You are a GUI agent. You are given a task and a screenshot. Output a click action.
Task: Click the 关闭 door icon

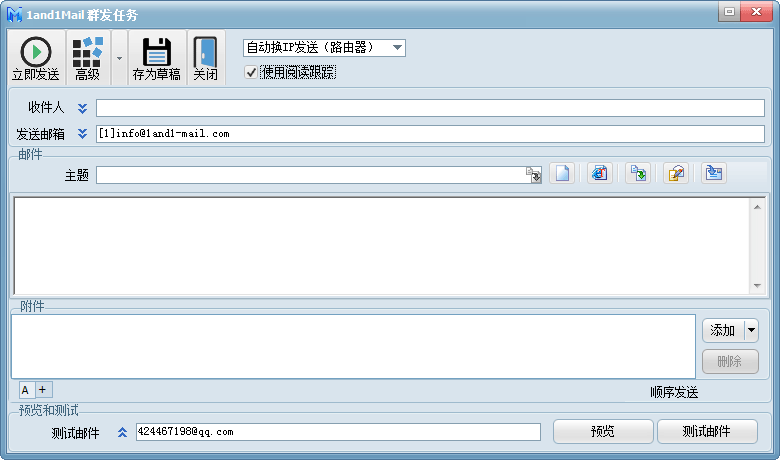click(205, 58)
